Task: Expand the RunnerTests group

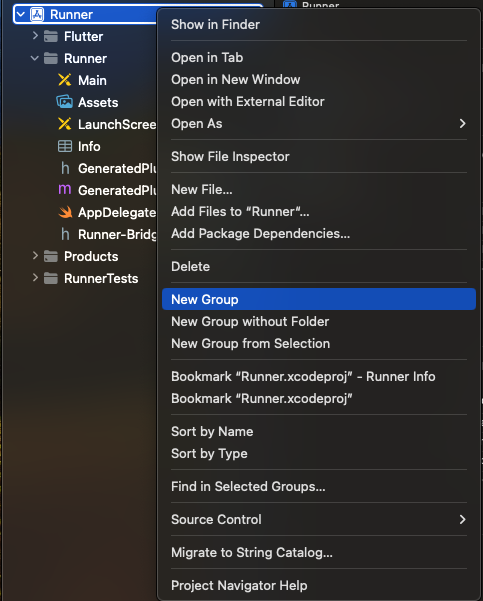Action: coord(35,278)
